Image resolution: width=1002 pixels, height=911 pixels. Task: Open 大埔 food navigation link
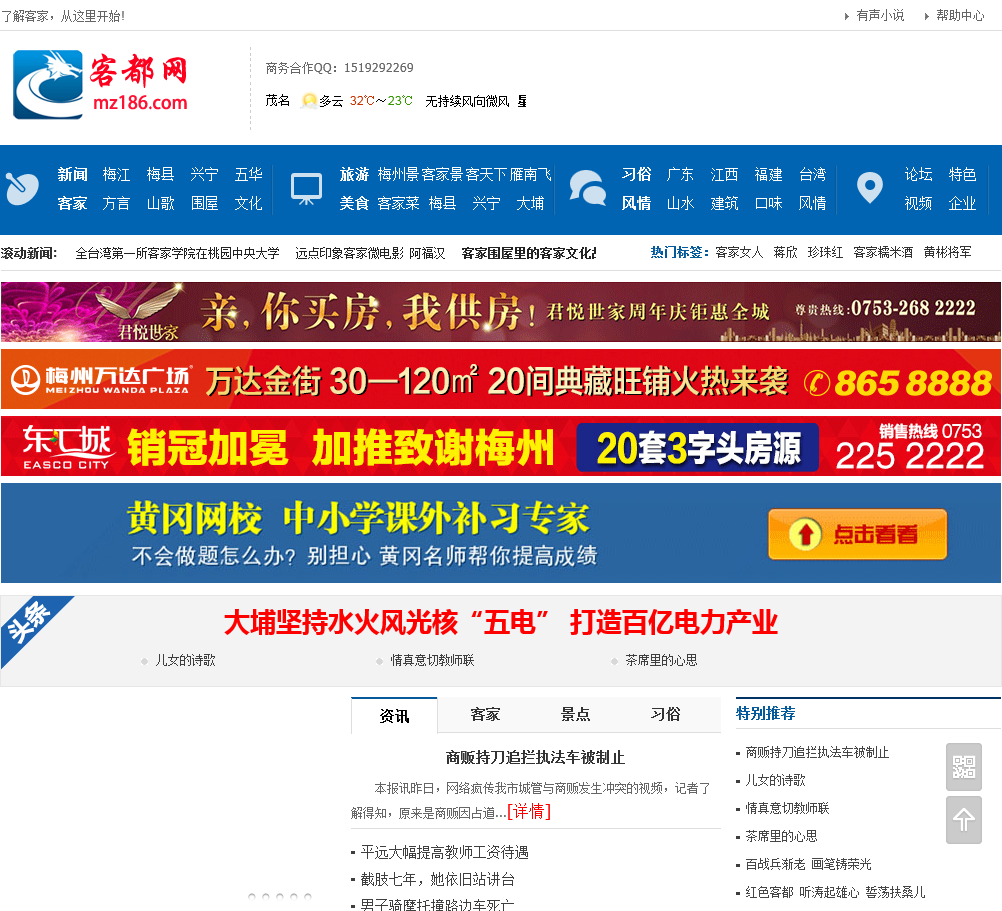click(530, 203)
